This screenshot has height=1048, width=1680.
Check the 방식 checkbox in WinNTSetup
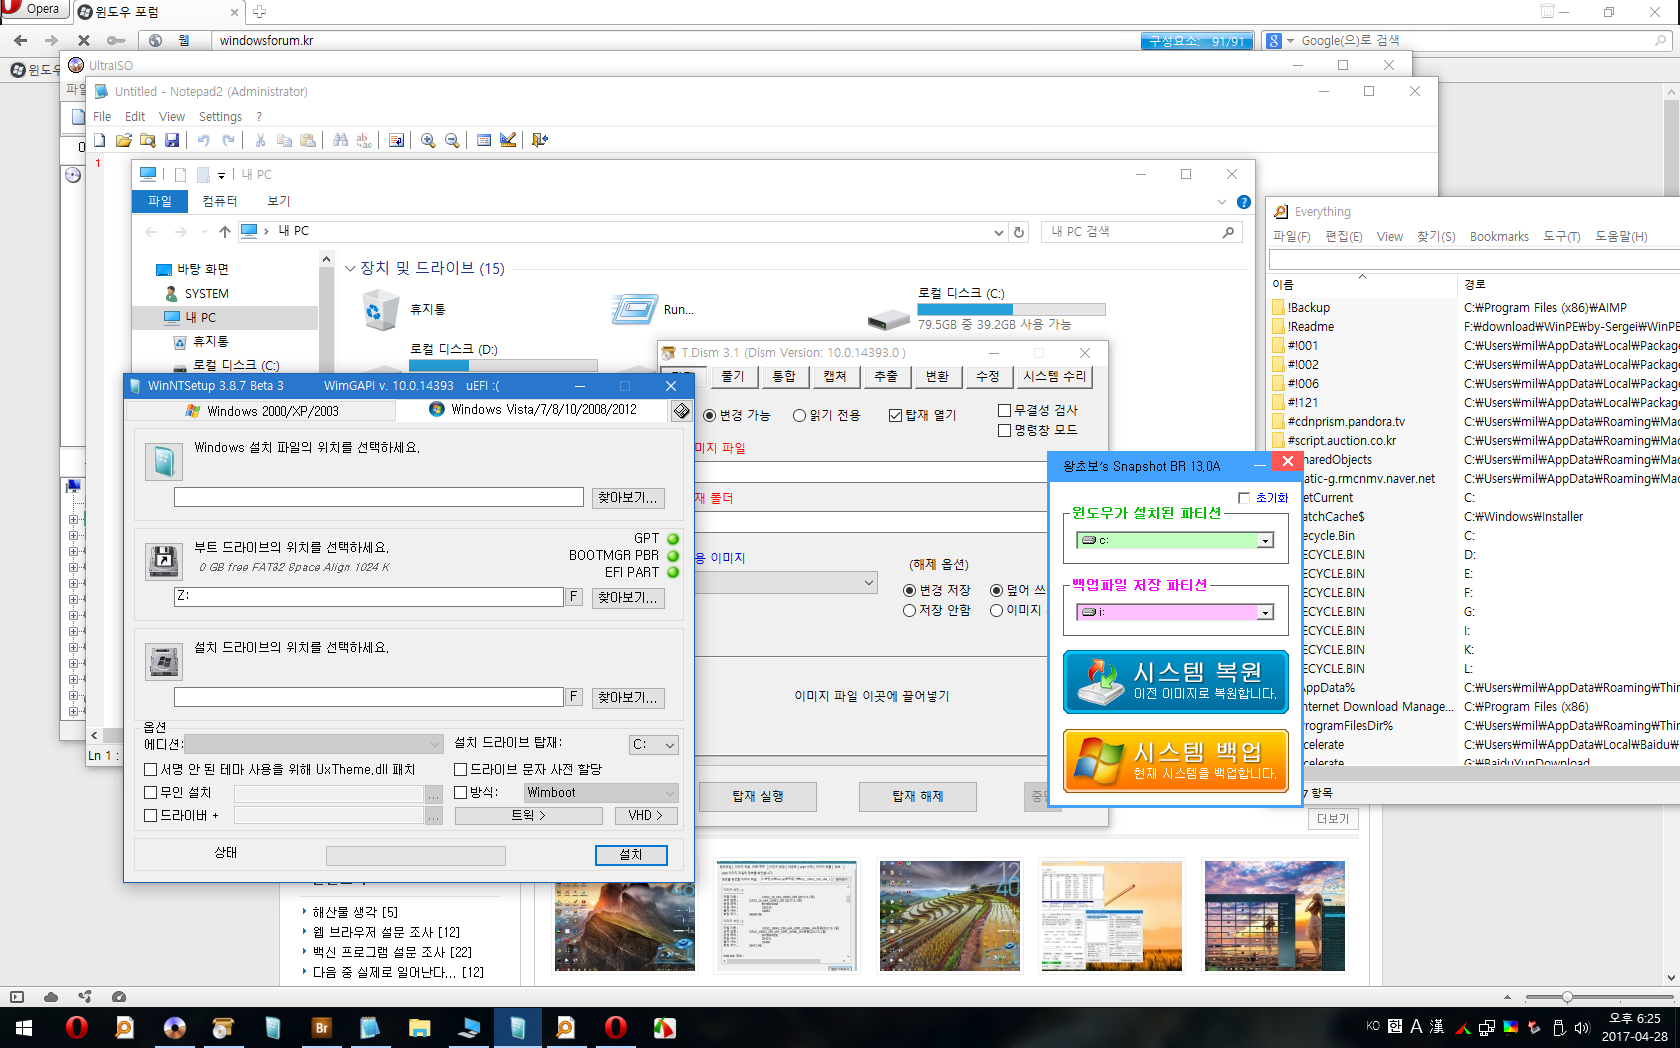coord(461,793)
